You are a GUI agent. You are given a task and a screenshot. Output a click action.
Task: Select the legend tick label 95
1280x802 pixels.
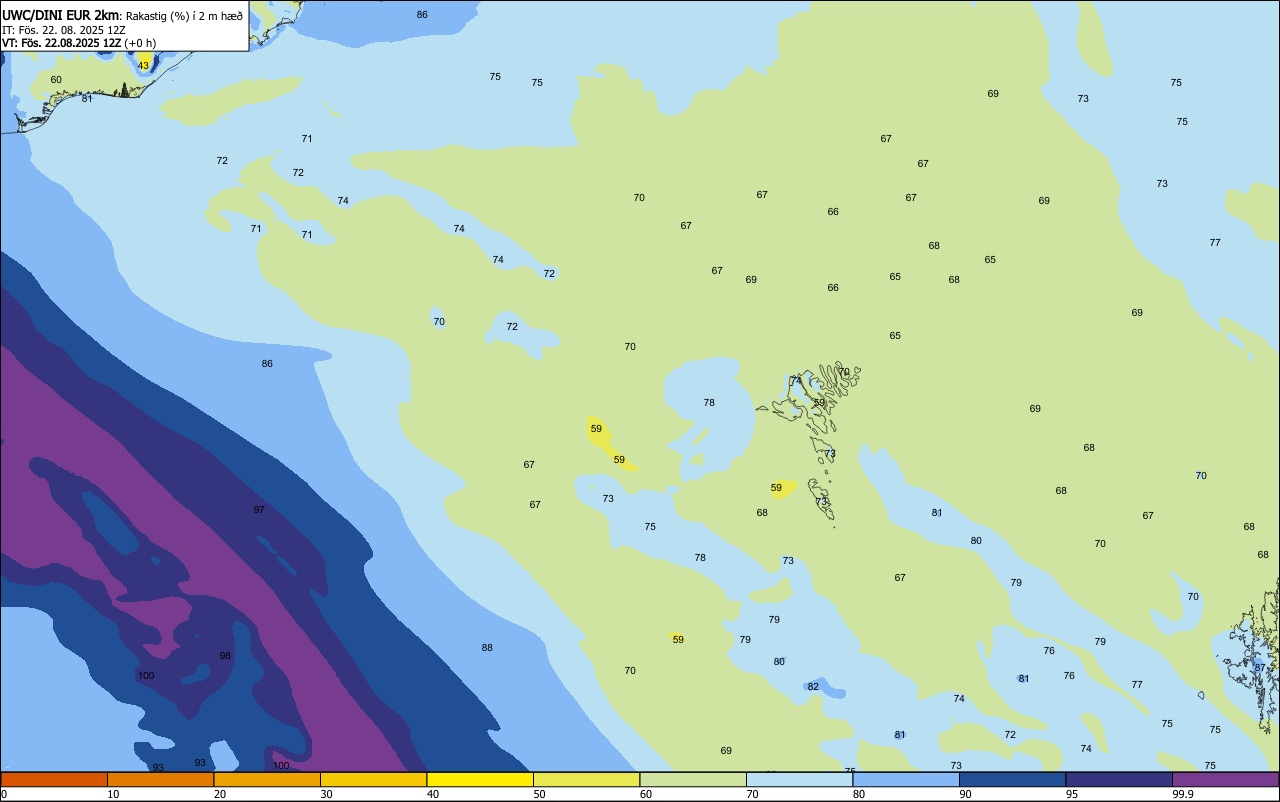click(x=1072, y=794)
